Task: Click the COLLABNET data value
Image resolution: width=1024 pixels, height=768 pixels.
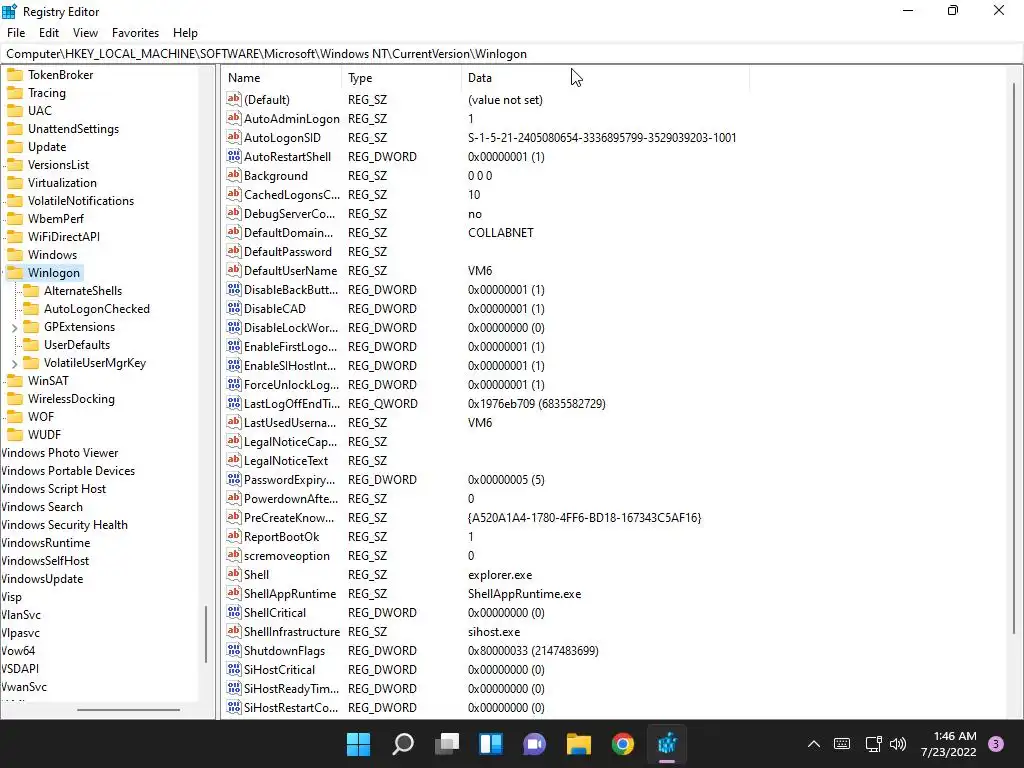Action: [x=501, y=232]
